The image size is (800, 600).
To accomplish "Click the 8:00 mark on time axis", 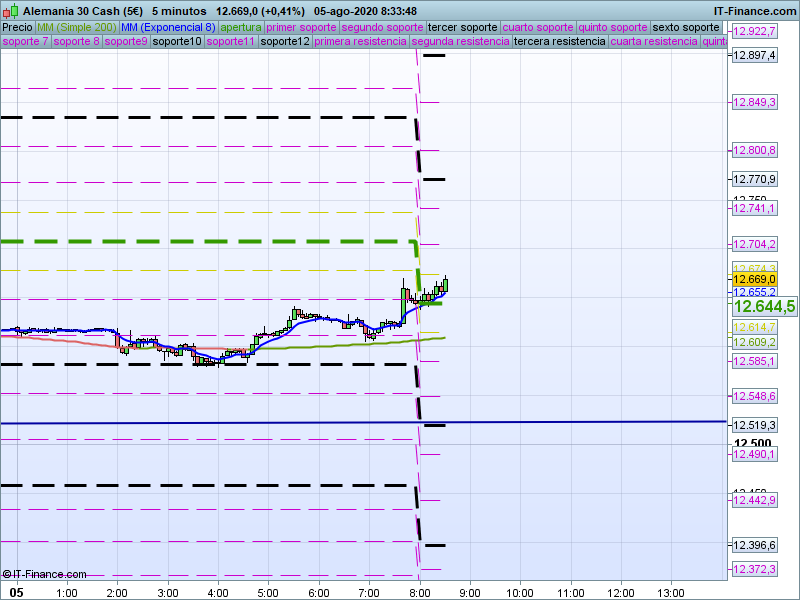I will [x=420, y=592].
